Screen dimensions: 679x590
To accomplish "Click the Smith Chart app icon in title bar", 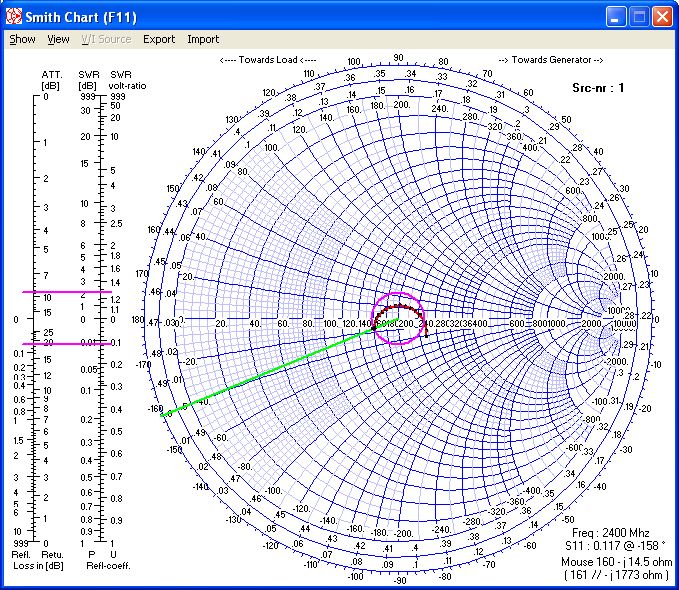I will 14,17.
